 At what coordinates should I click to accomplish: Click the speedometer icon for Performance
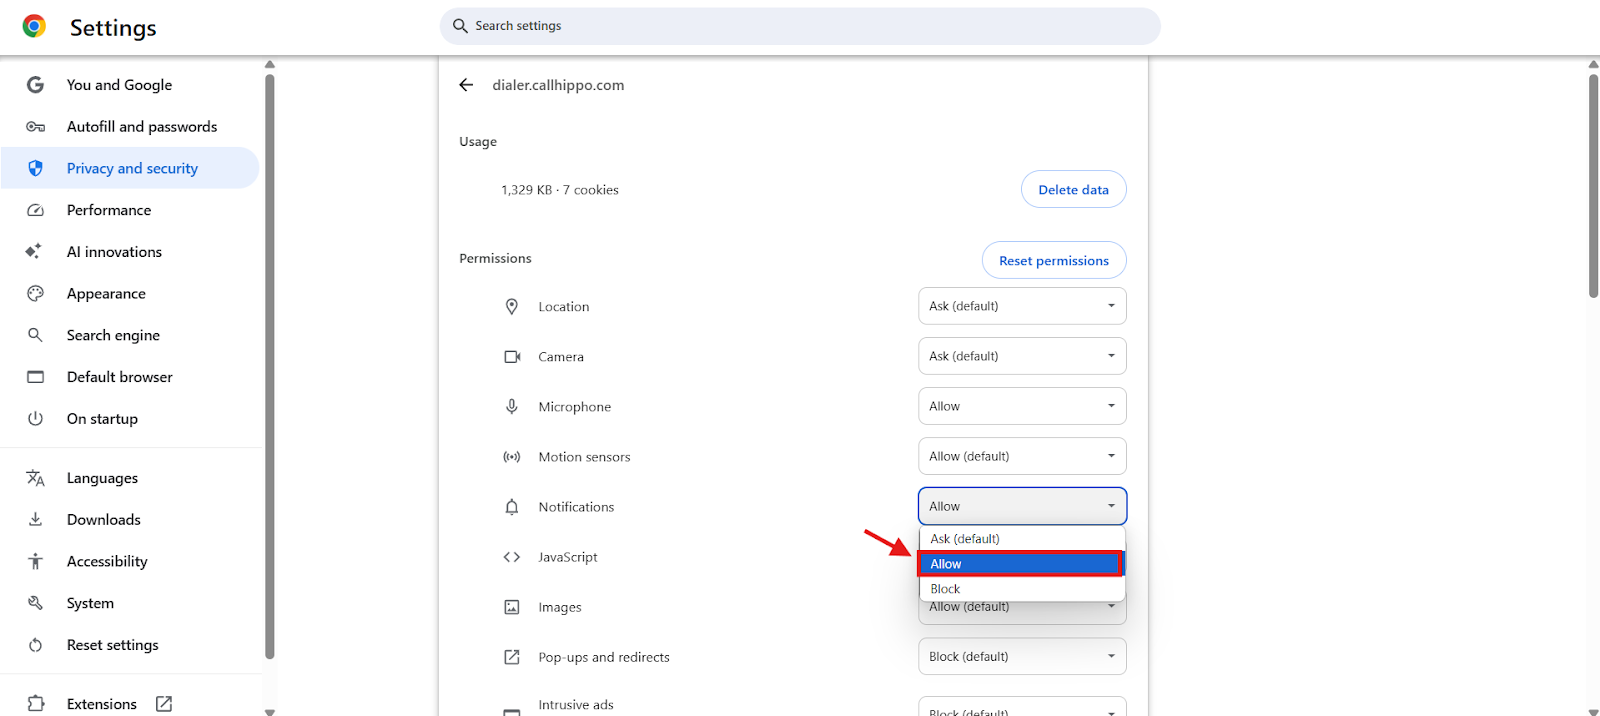pos(35,210)
